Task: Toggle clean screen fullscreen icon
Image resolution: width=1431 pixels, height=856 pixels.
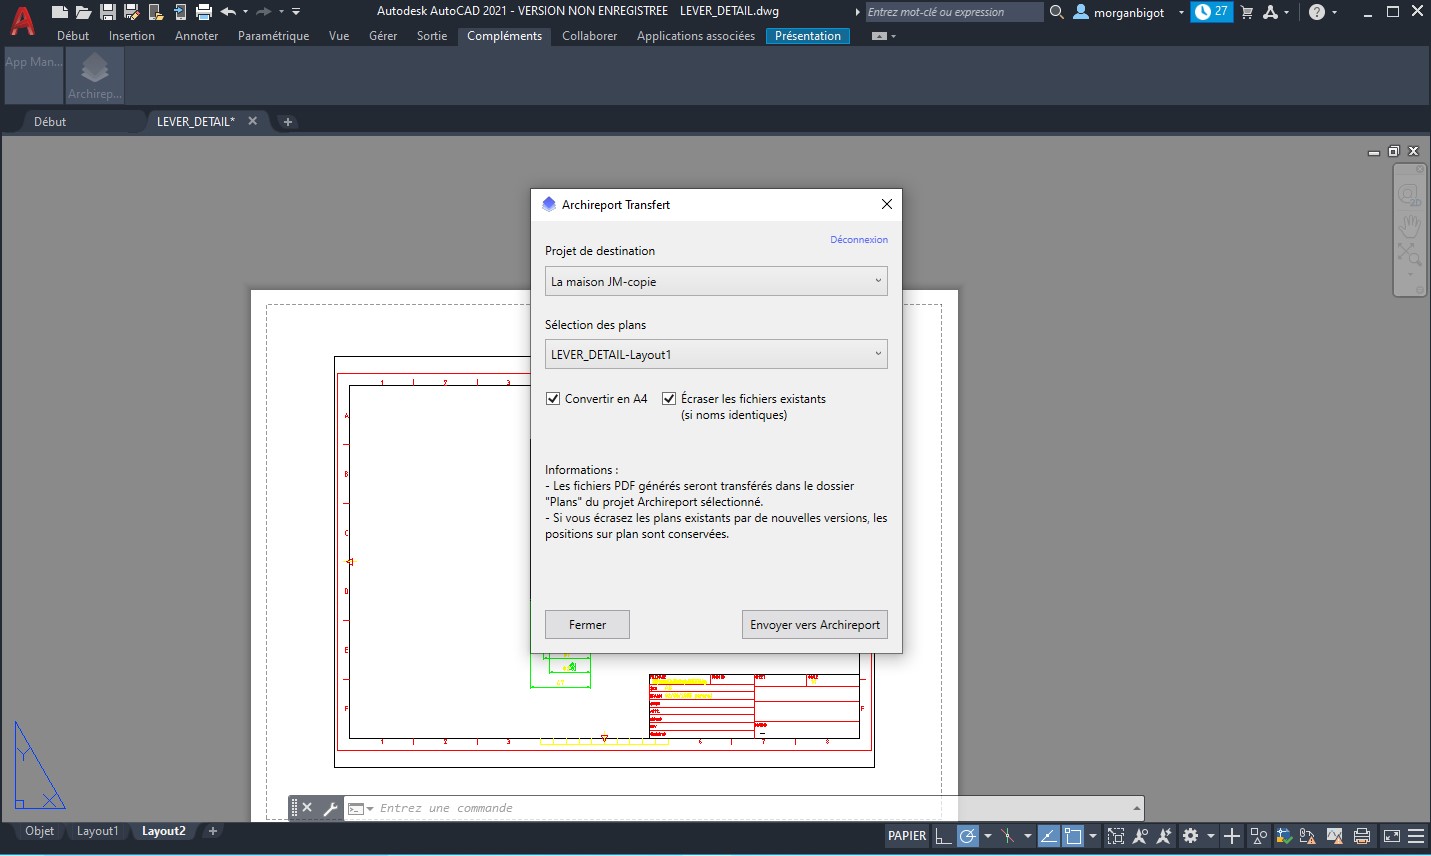Action: click(1391, 836)
